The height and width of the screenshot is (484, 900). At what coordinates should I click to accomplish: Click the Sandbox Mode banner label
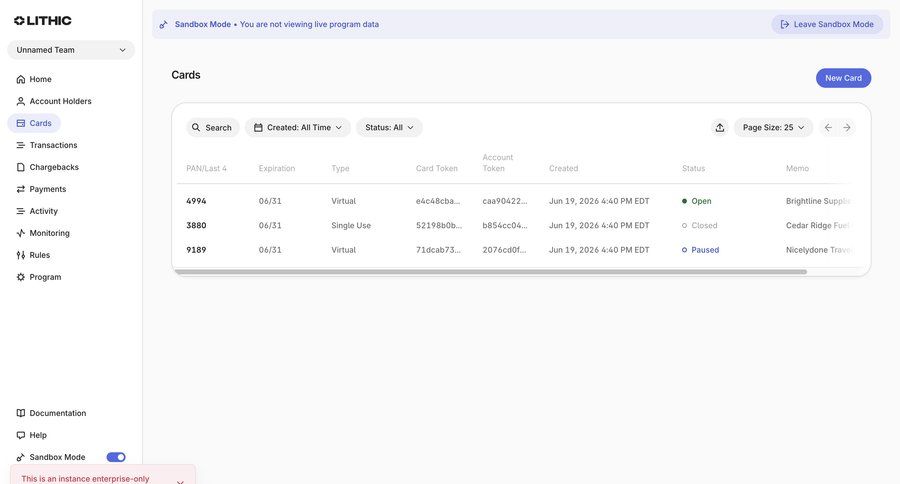tap(203, 24)
